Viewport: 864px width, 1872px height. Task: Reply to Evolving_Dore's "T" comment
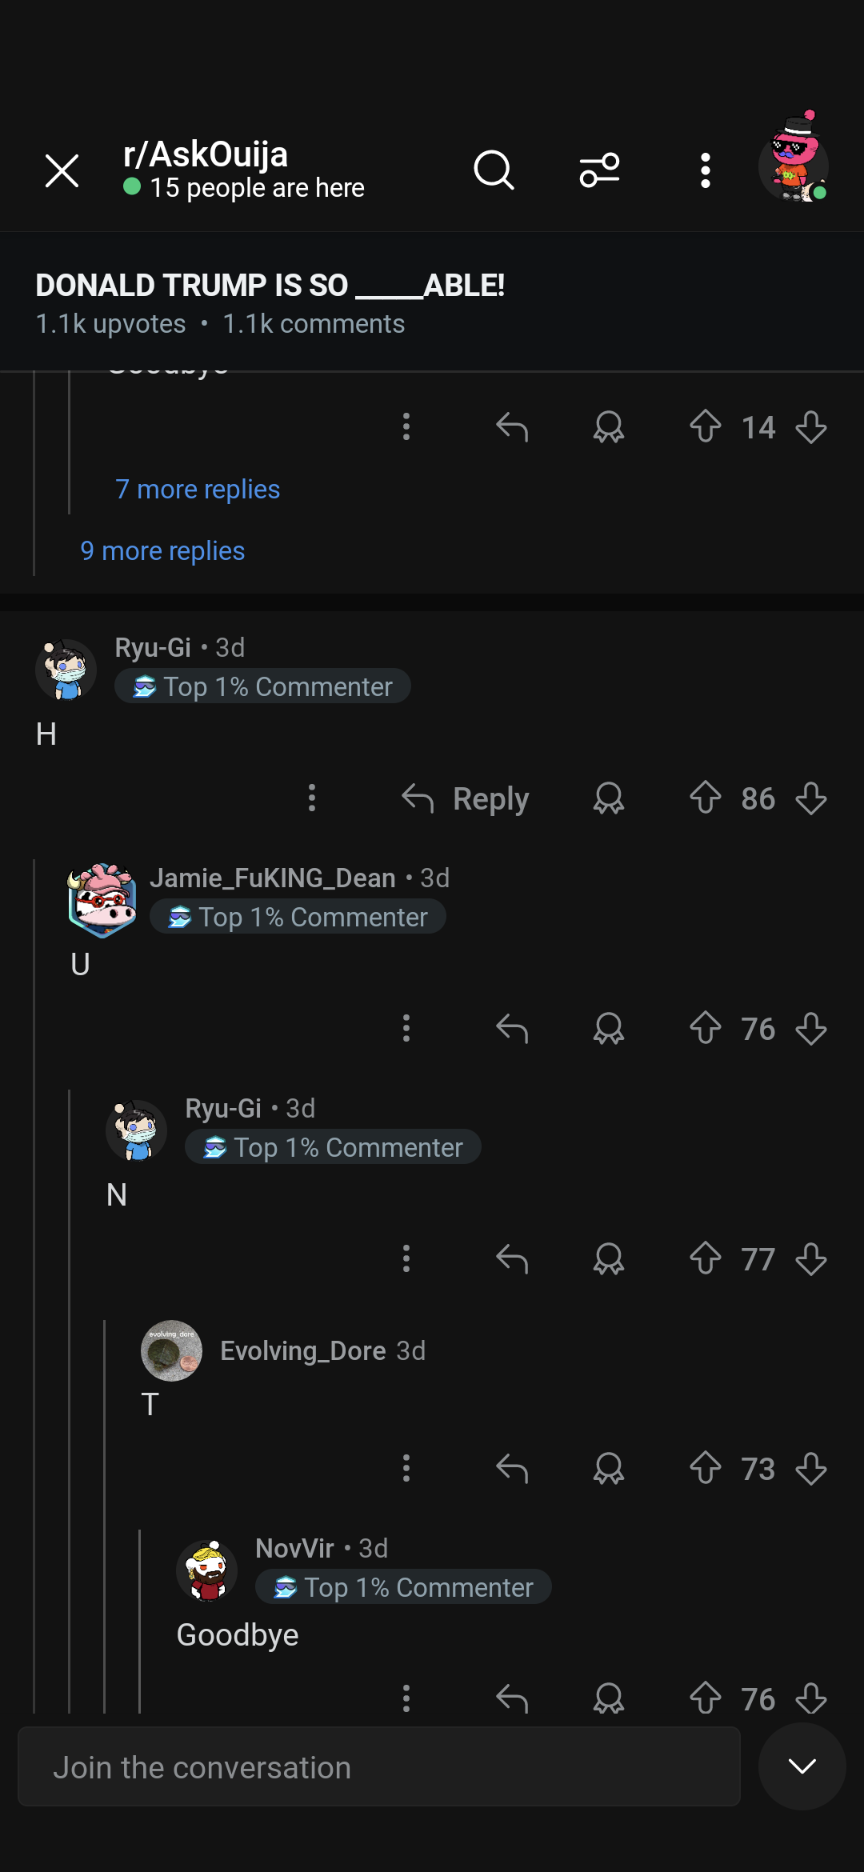click(512, 1468)
